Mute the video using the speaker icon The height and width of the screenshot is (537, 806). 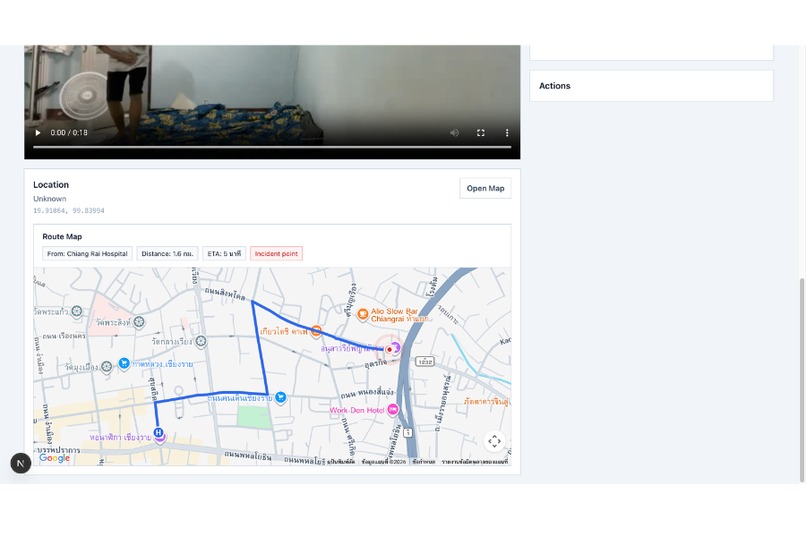pyautogui.click(x=454, y=133)
